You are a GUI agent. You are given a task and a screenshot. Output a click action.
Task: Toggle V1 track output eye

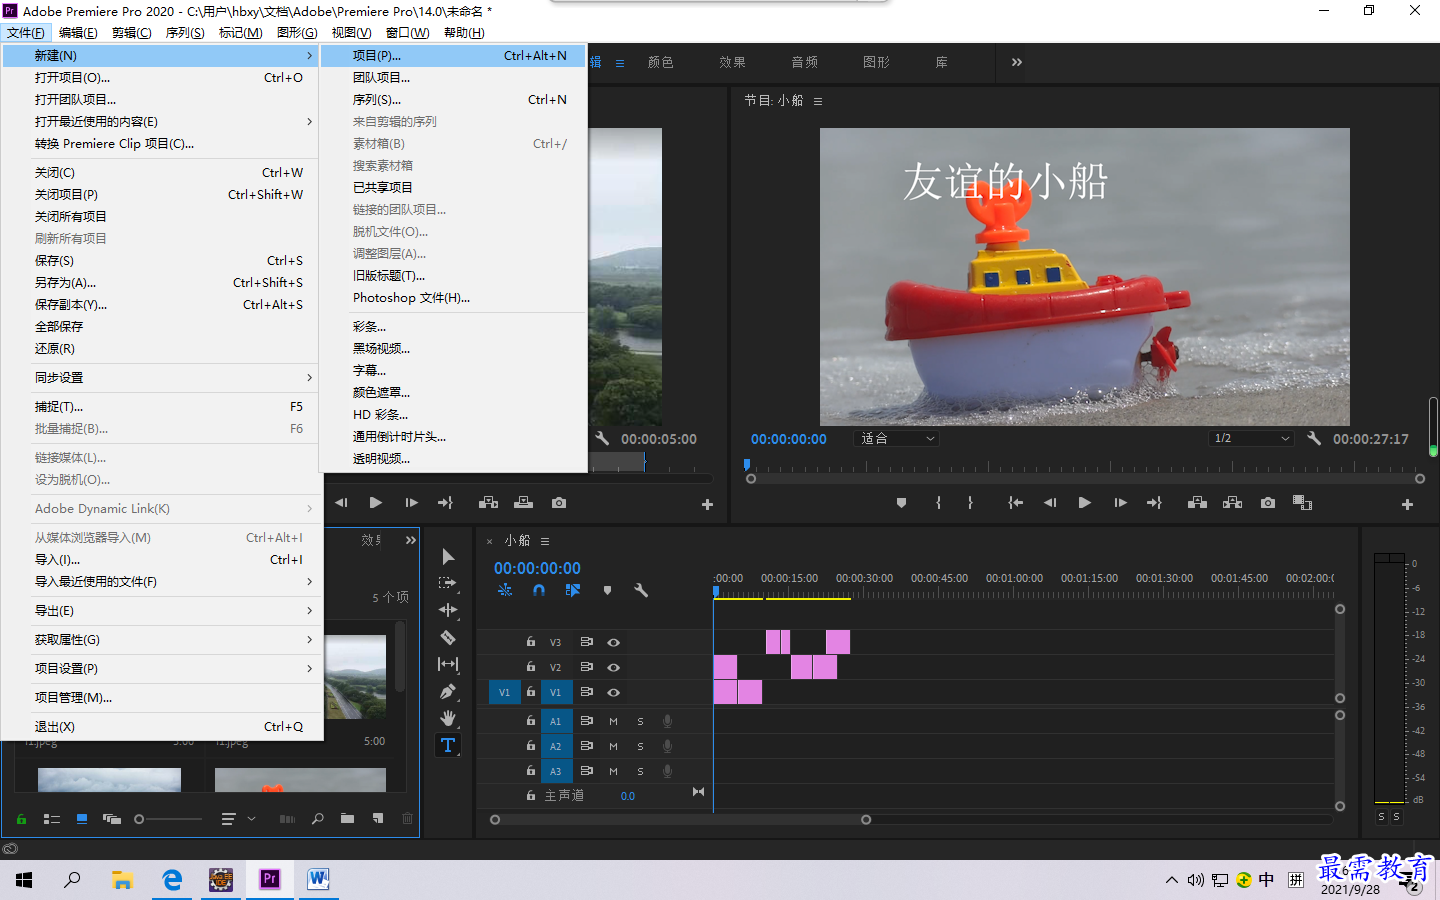[613, 692]
